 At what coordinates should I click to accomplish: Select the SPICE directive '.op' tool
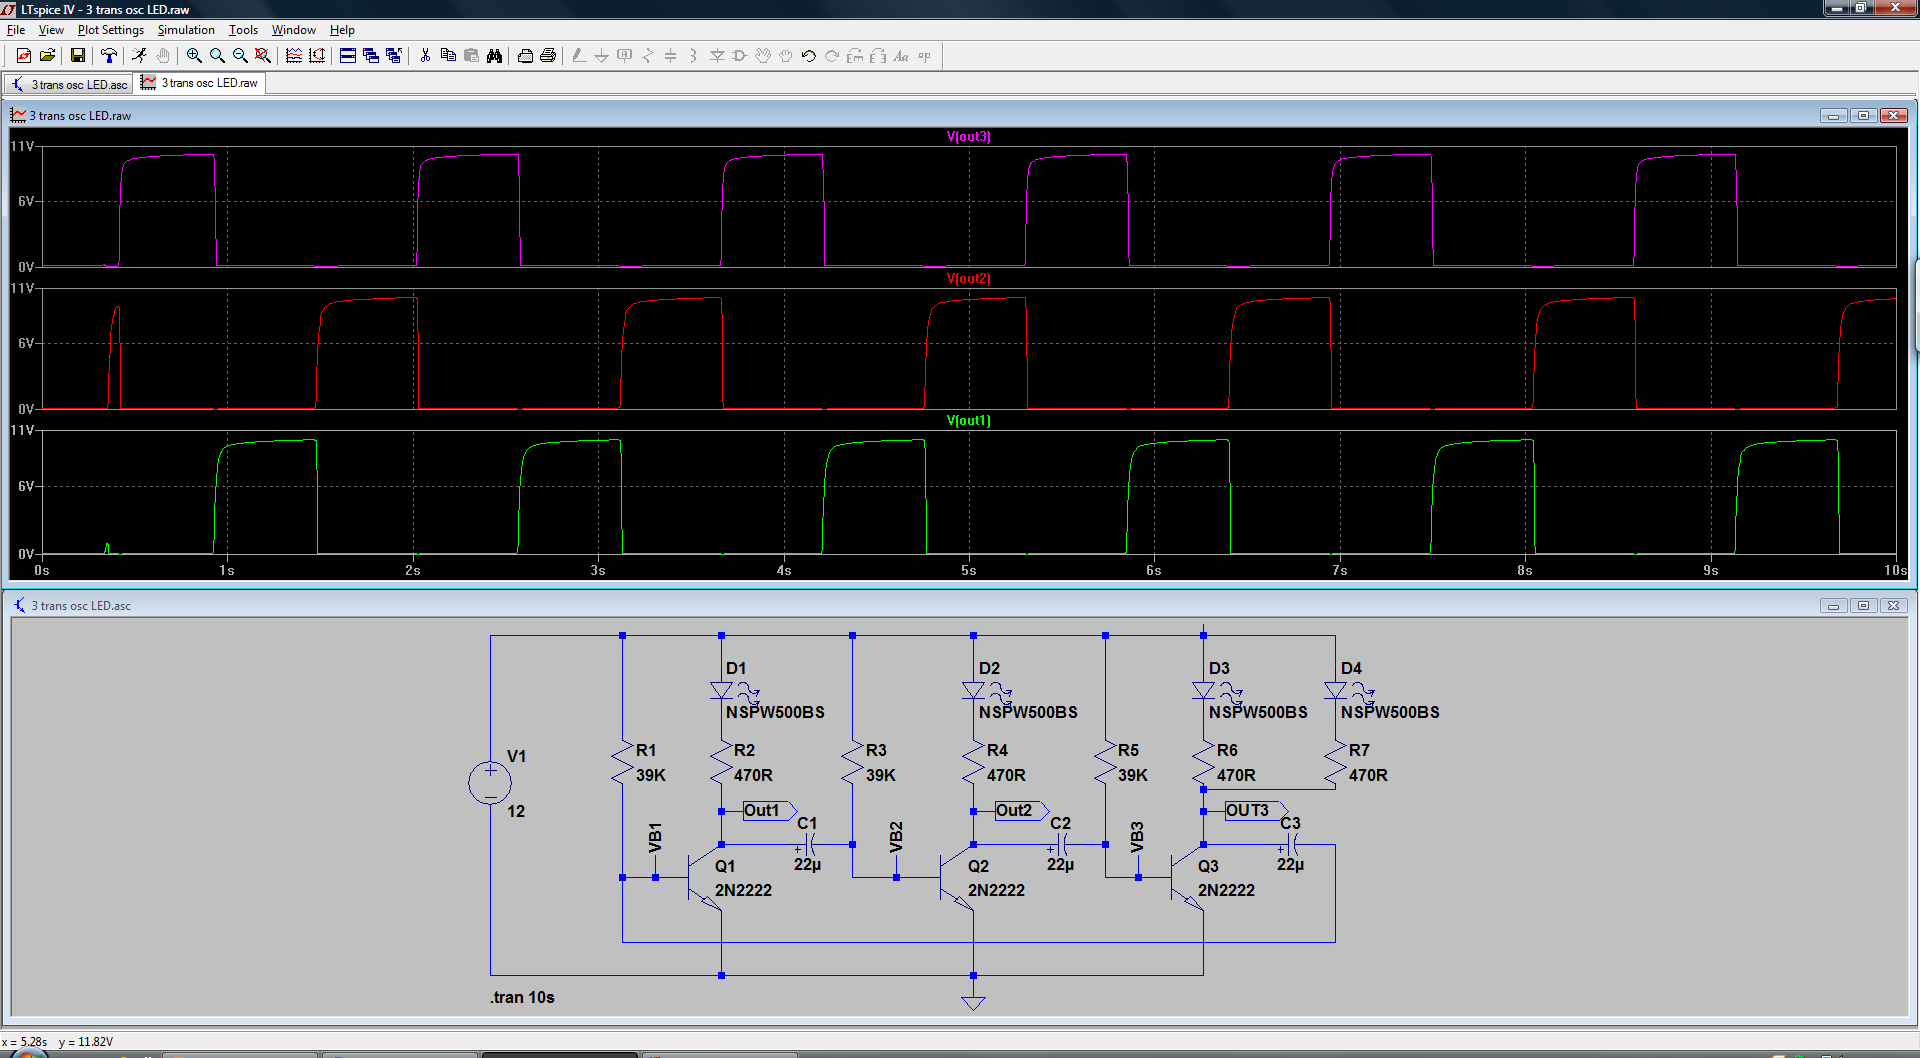click(x=924, y=56)
